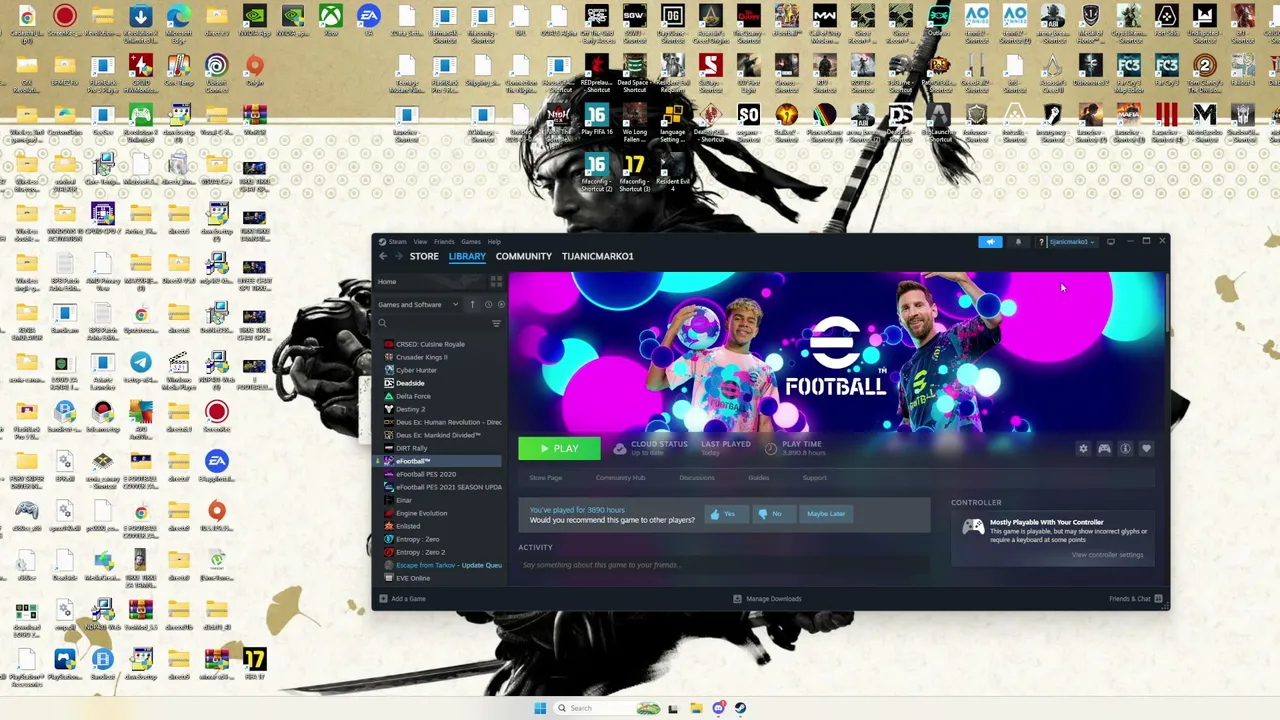Open Friends & Chat in the bottom bar
The height and width of the screenshot is (720, 1280).
(1135, 599)
